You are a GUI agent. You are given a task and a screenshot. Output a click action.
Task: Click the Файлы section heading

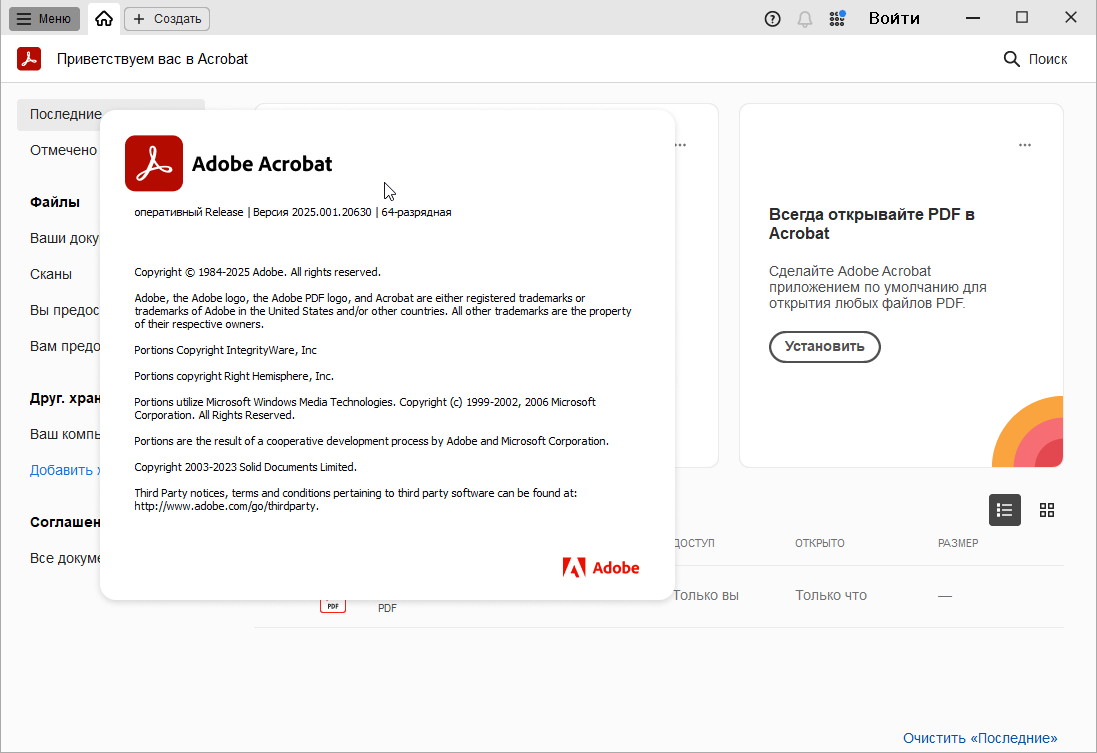pyautogui.click(x=55, y=202)
